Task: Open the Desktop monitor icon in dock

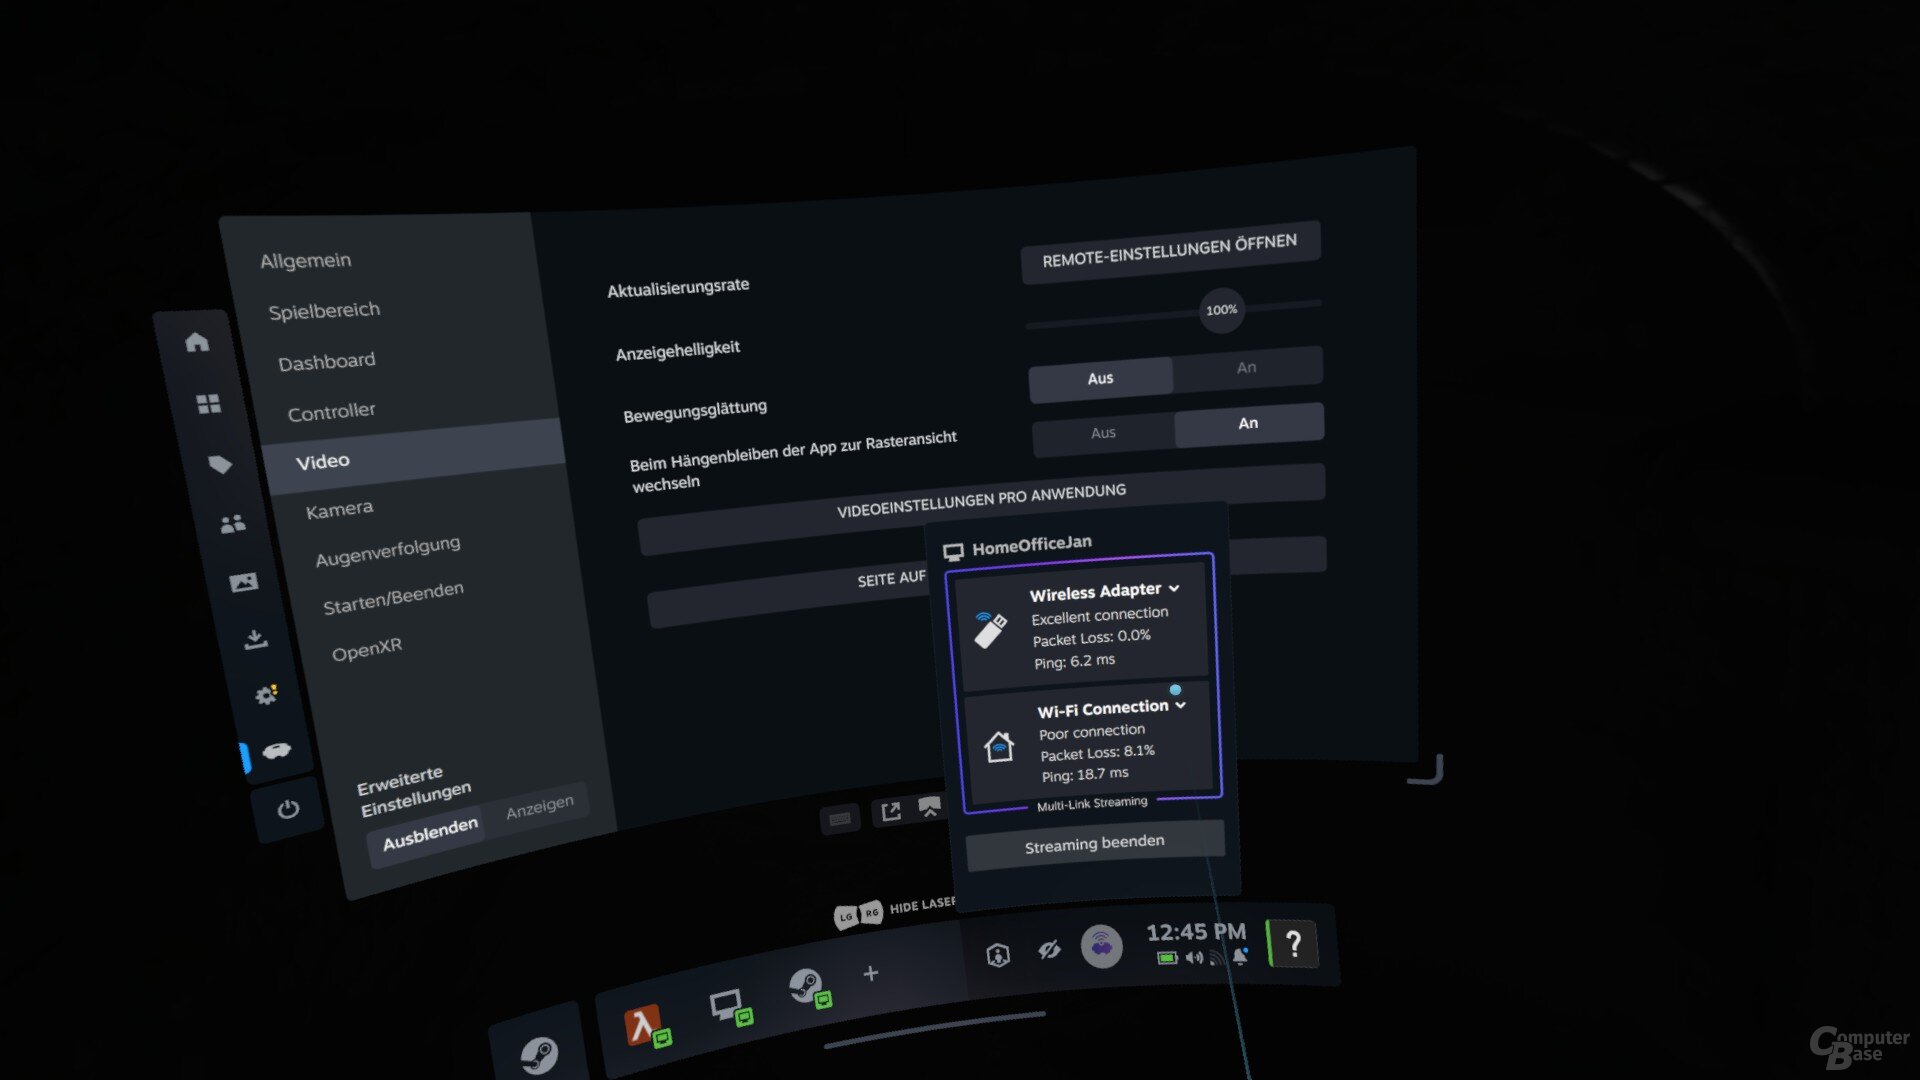Action: [x=729, y=1005]
